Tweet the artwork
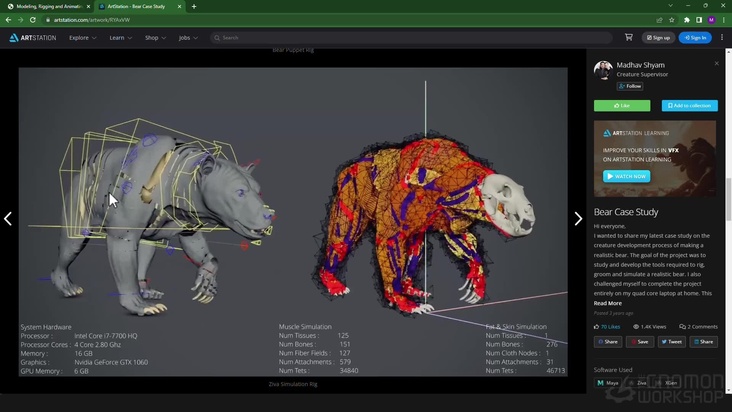This screenshot has width=732, height=412. pos(671,342)
